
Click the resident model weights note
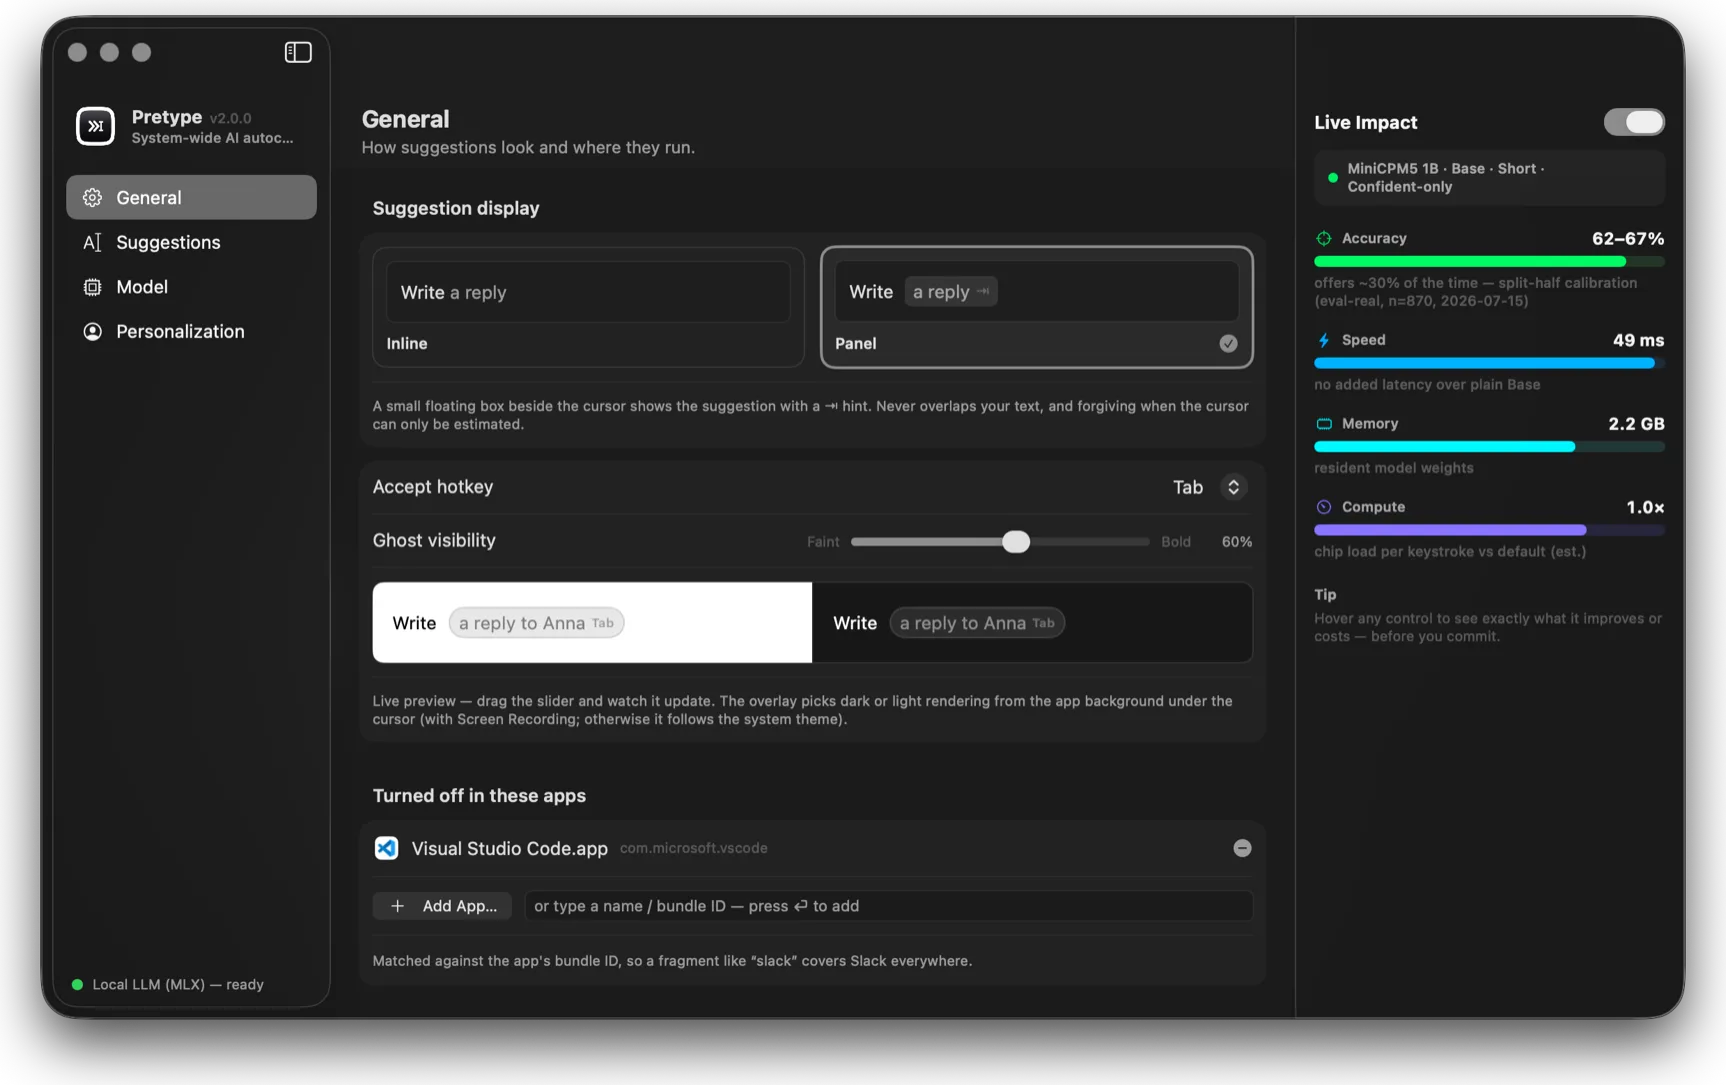1393,468
